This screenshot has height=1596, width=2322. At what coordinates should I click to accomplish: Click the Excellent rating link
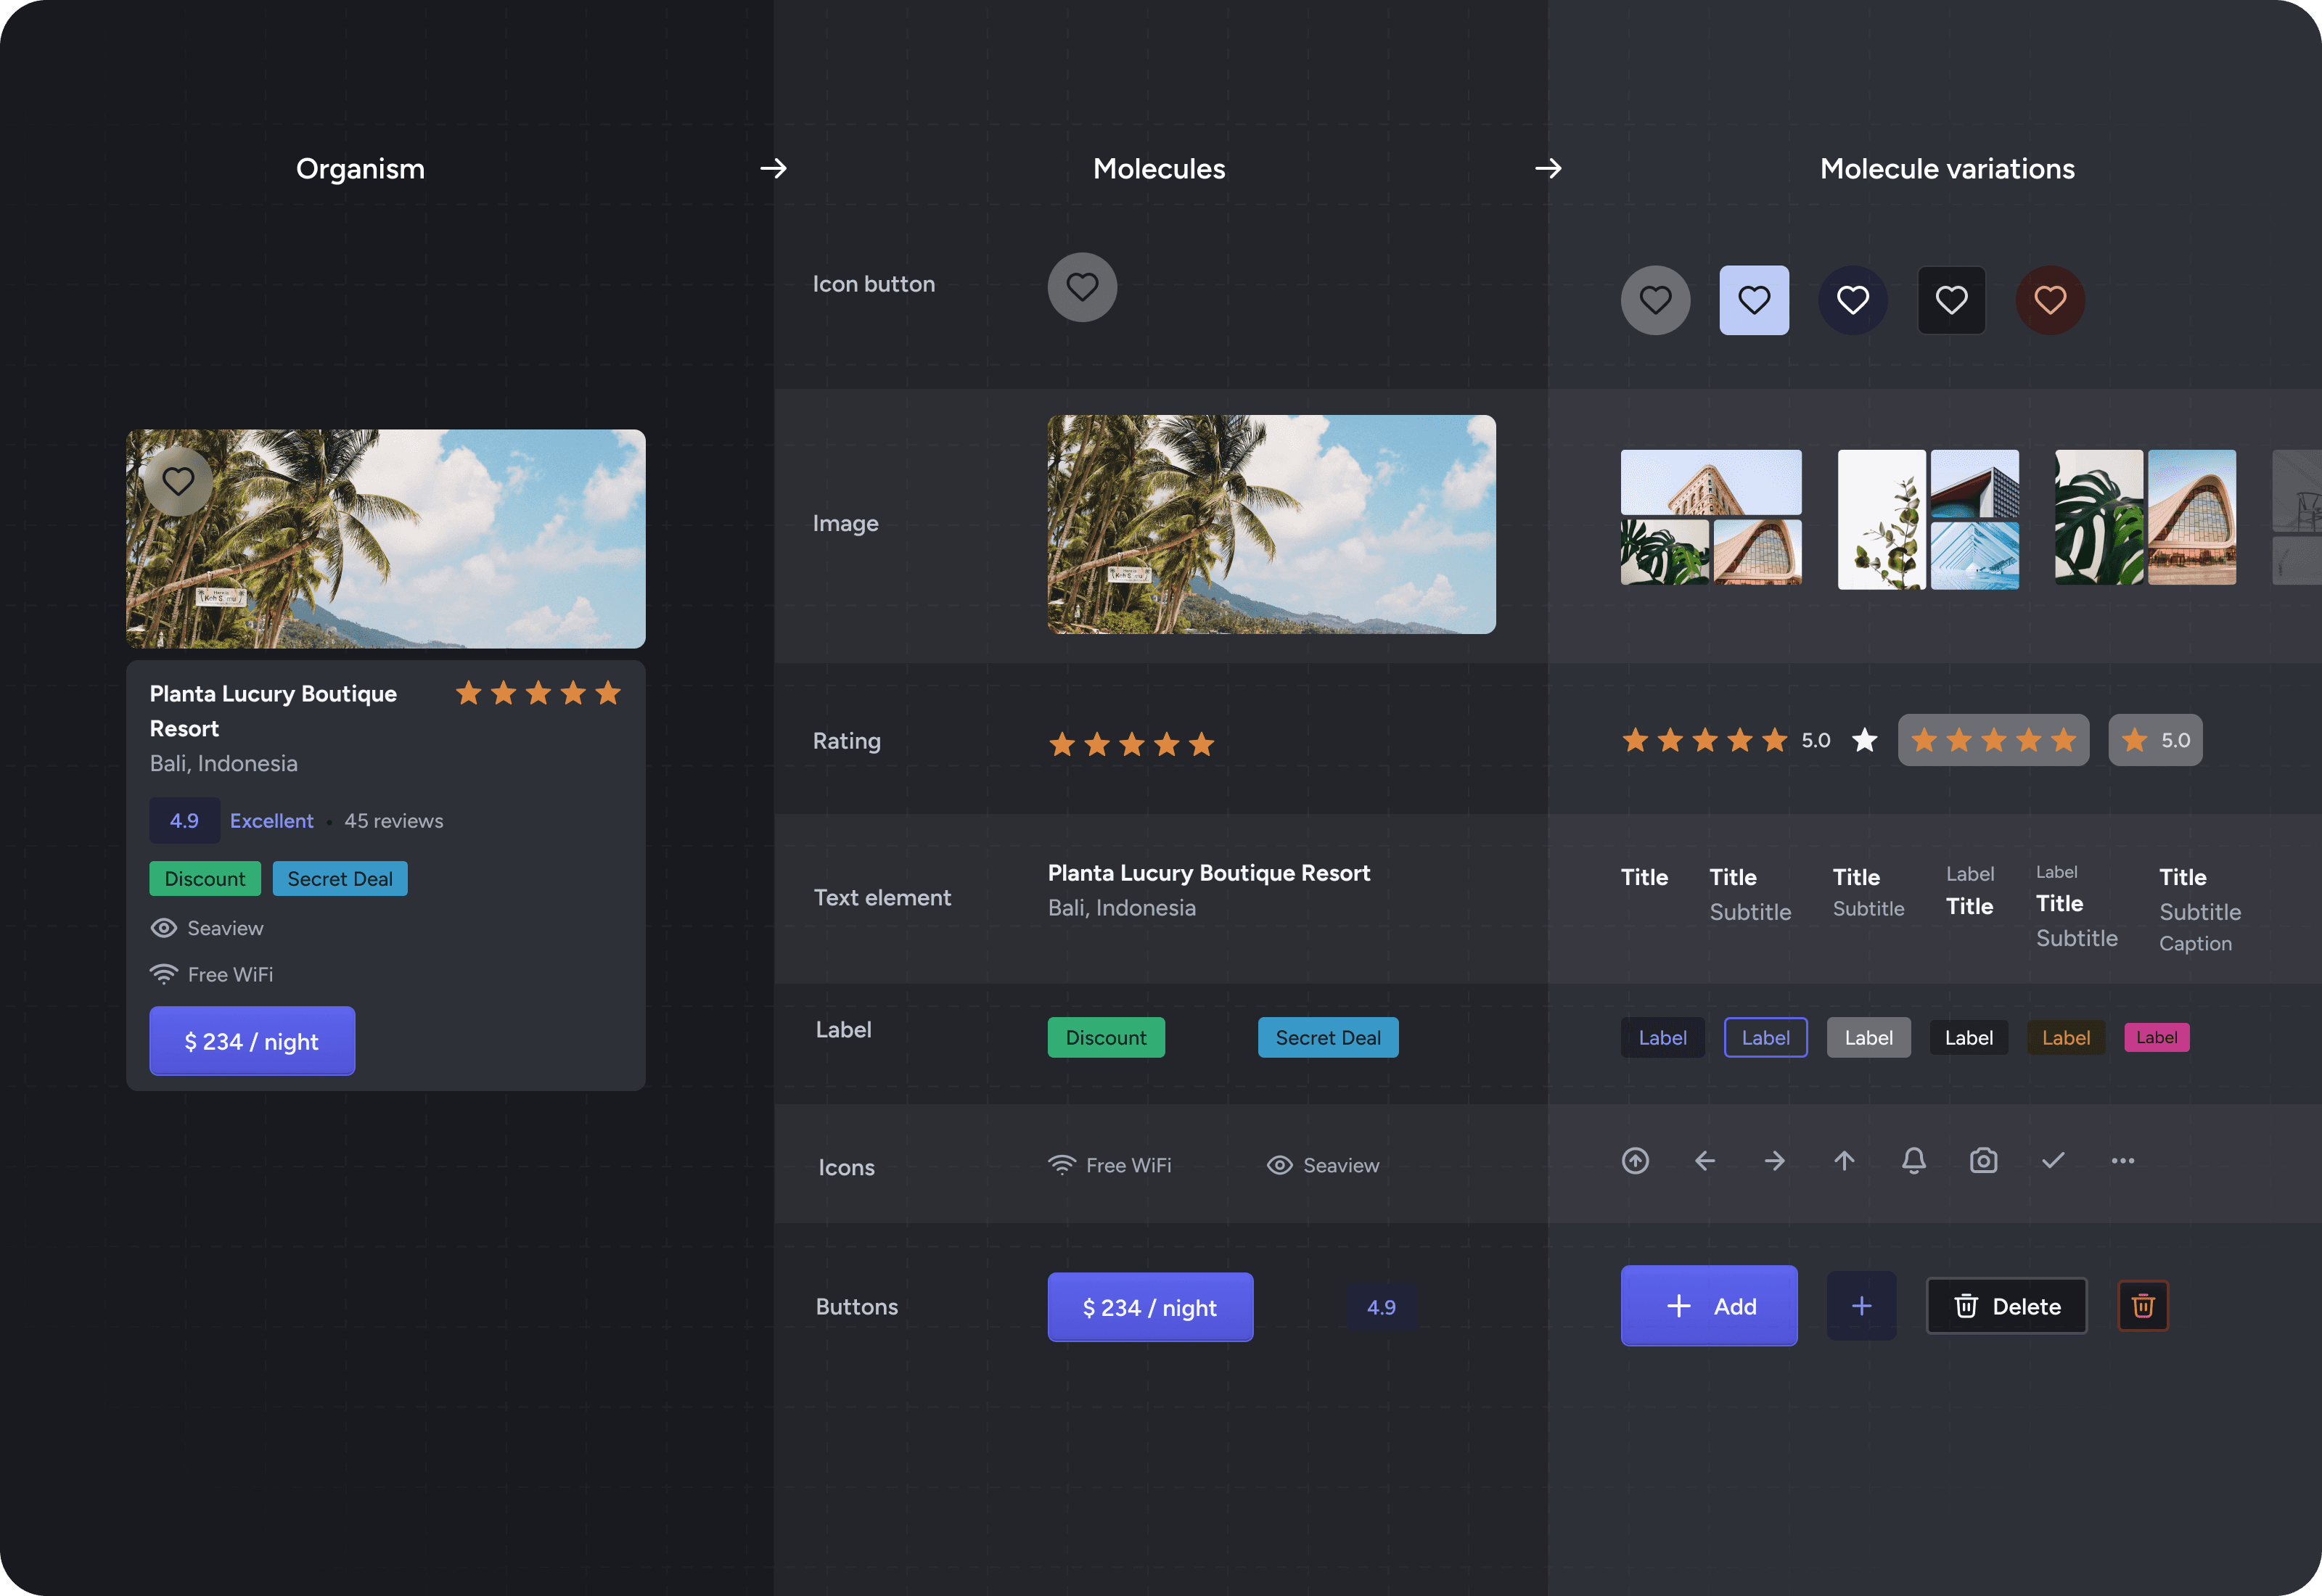[x=271, y=820]
